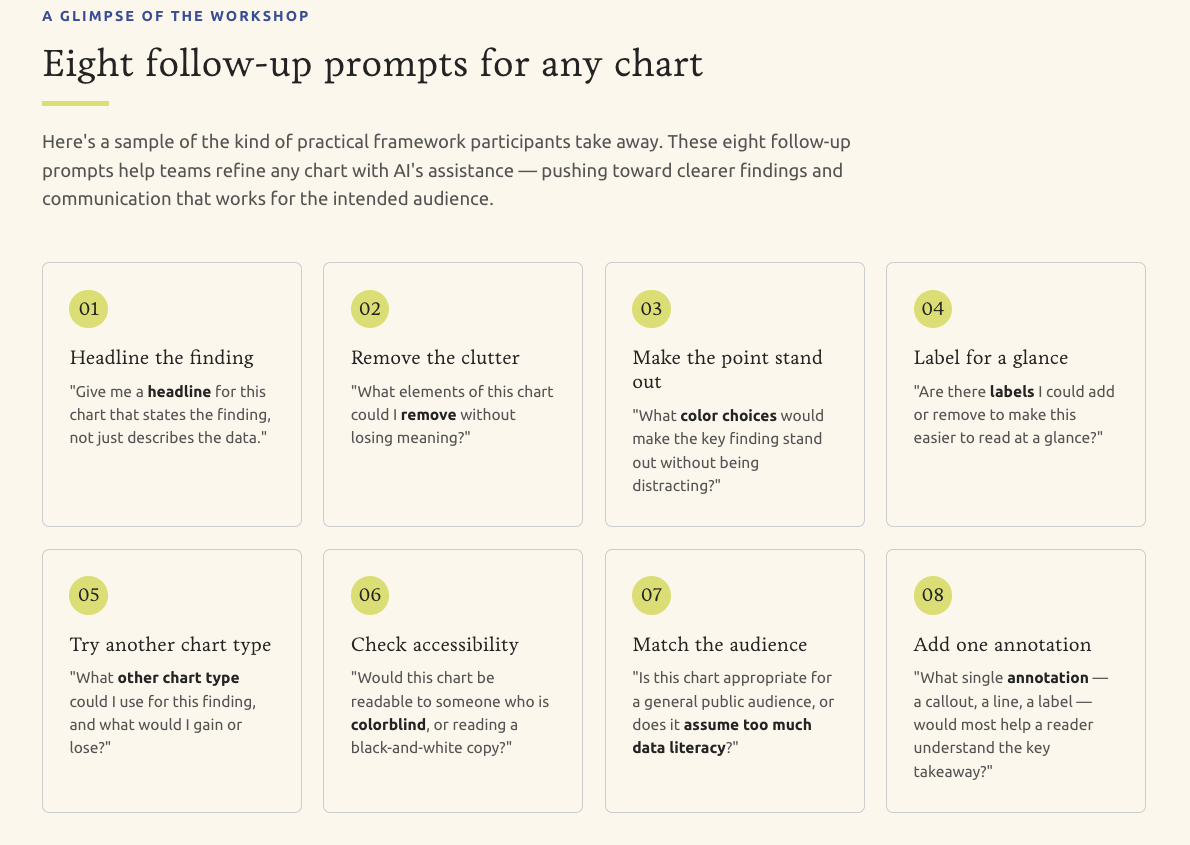The image size is (1190, 845).
Task: Click the 'Match the audience' heading
Action: [719, 645]
